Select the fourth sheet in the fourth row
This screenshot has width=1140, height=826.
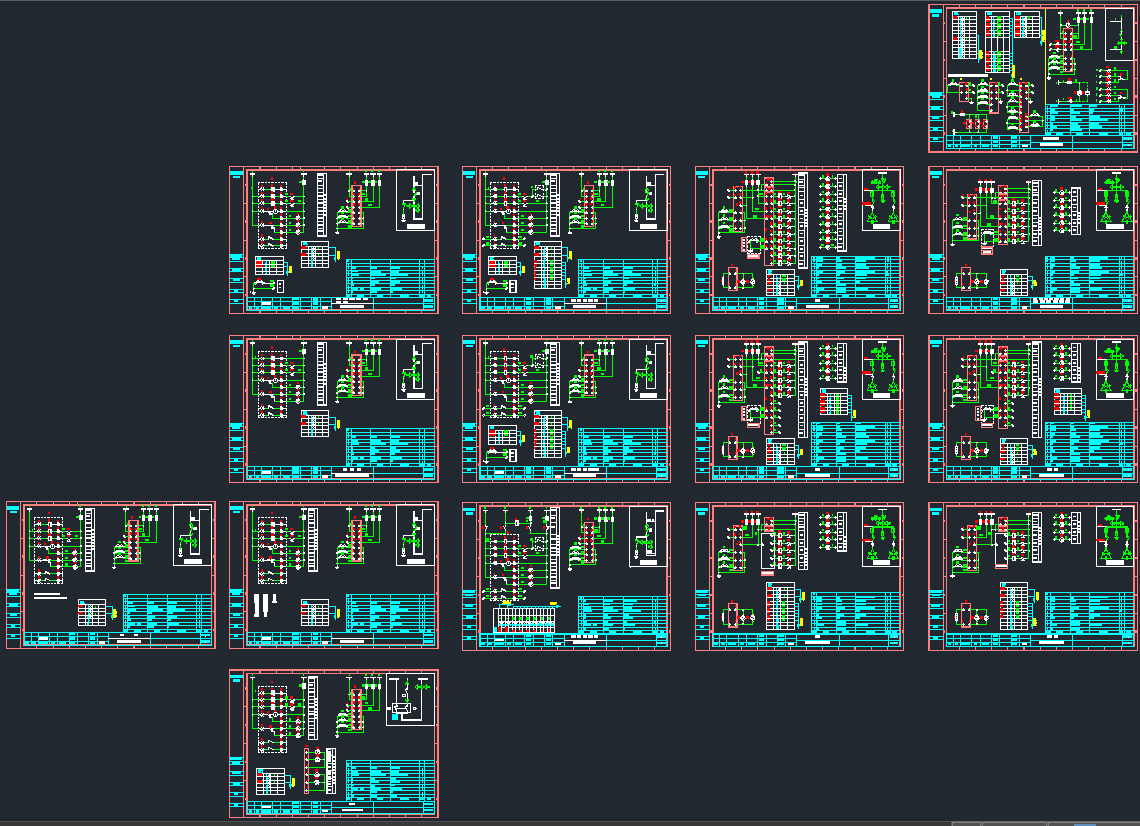tap(800, 577)
